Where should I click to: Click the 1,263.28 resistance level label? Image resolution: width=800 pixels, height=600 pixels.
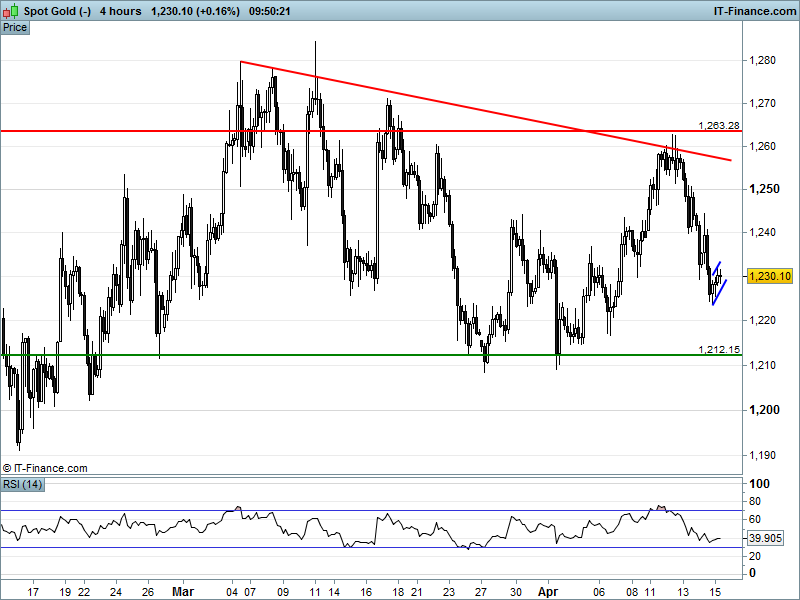tap(717, 125)
